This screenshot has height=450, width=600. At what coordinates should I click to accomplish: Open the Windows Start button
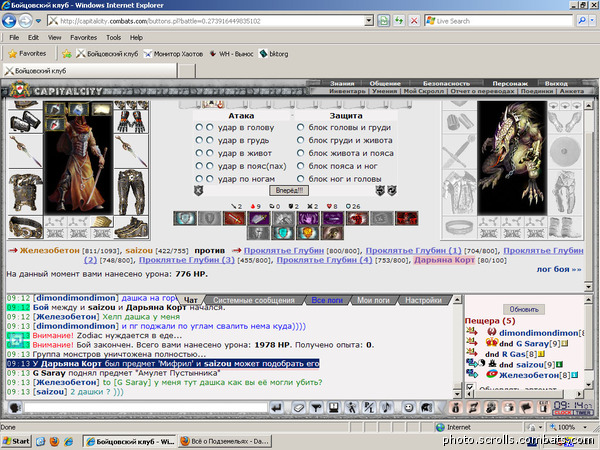(x=16, y=441)
